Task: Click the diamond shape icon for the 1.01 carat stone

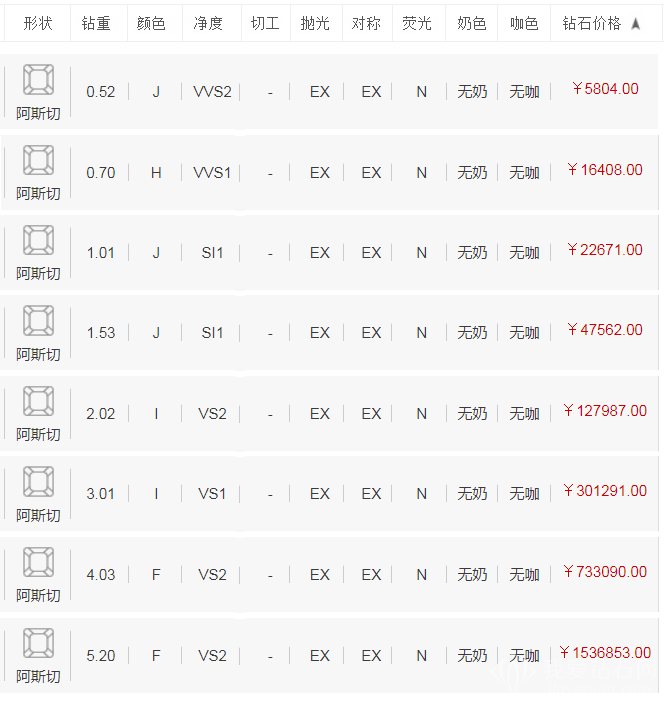Action: point(38,240)
